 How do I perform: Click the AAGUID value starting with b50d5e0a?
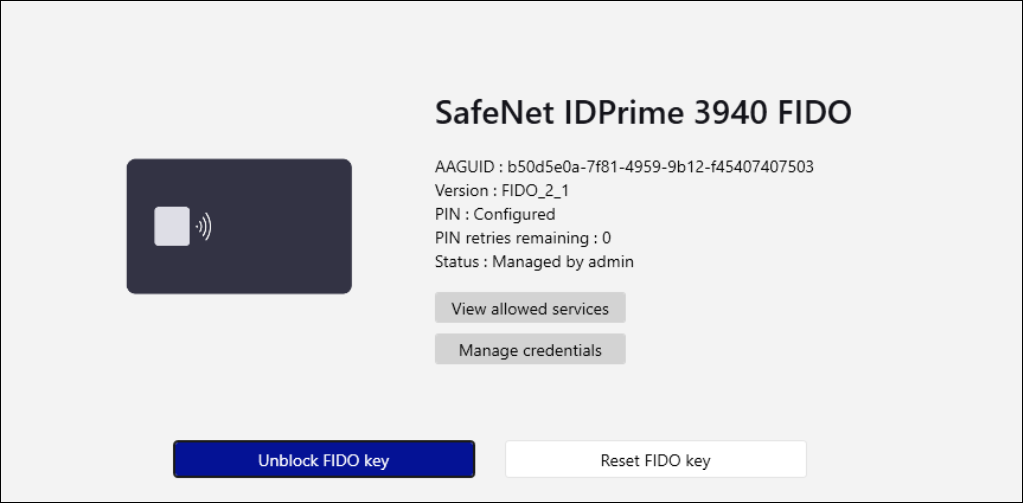661,166
